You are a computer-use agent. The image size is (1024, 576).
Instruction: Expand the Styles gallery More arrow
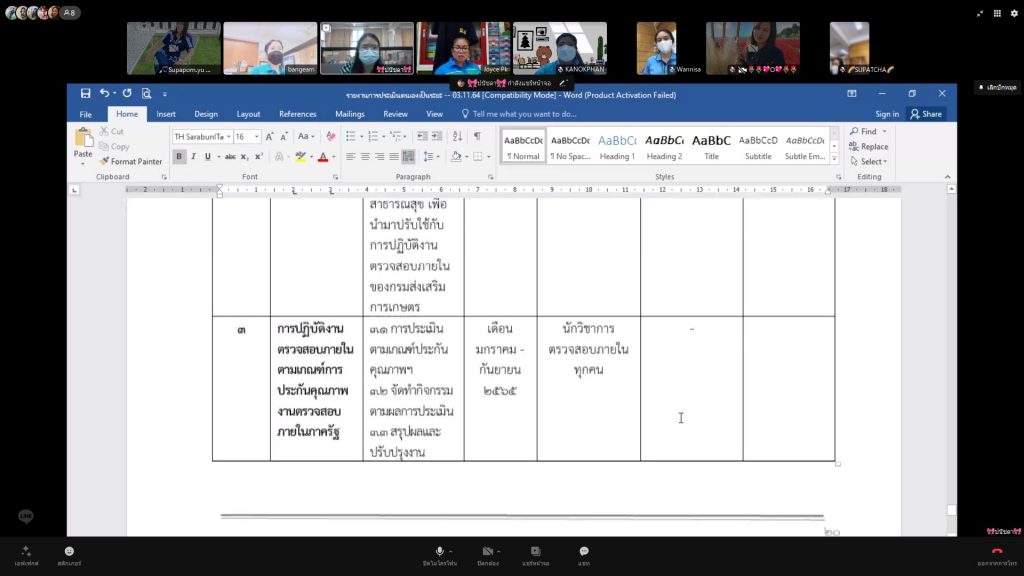(x=830, y=157)
